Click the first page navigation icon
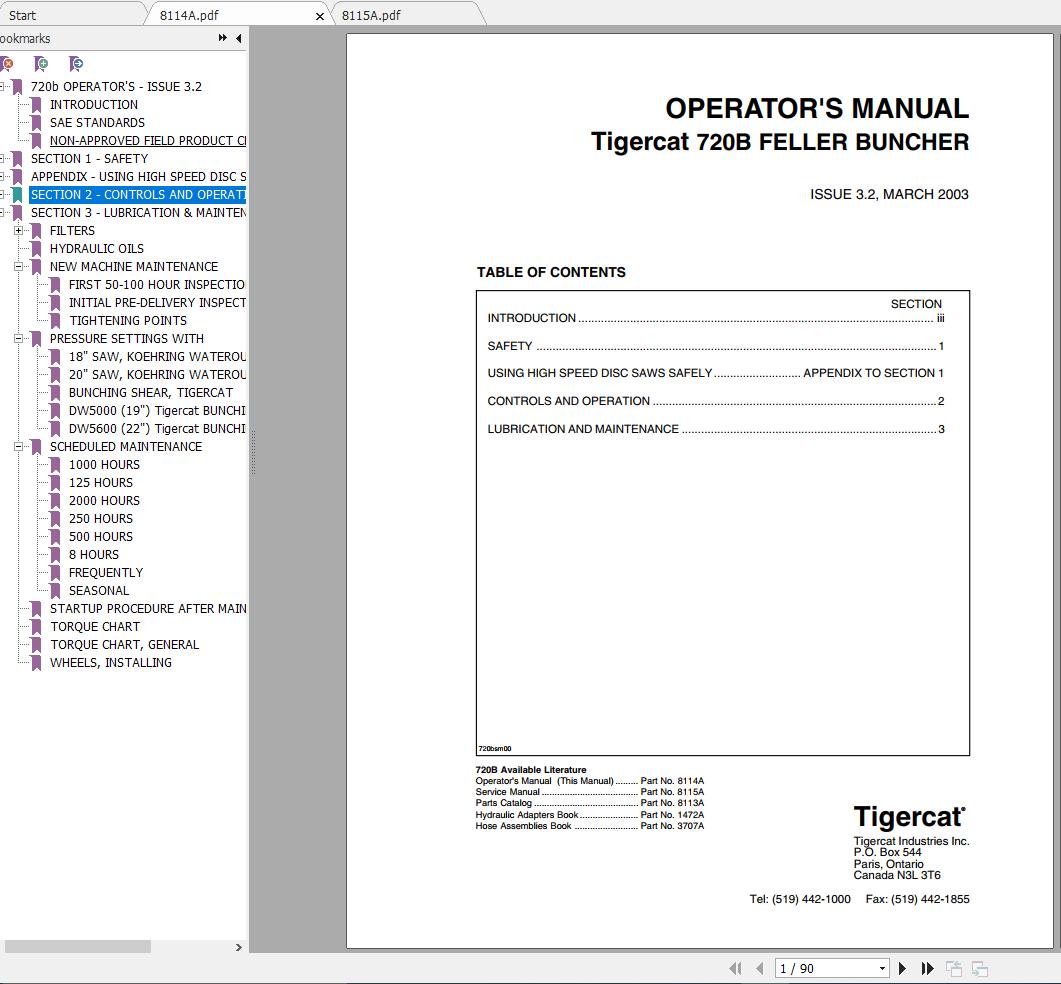This screenshot has height=984, width=1061. click(x=736, y=968)
